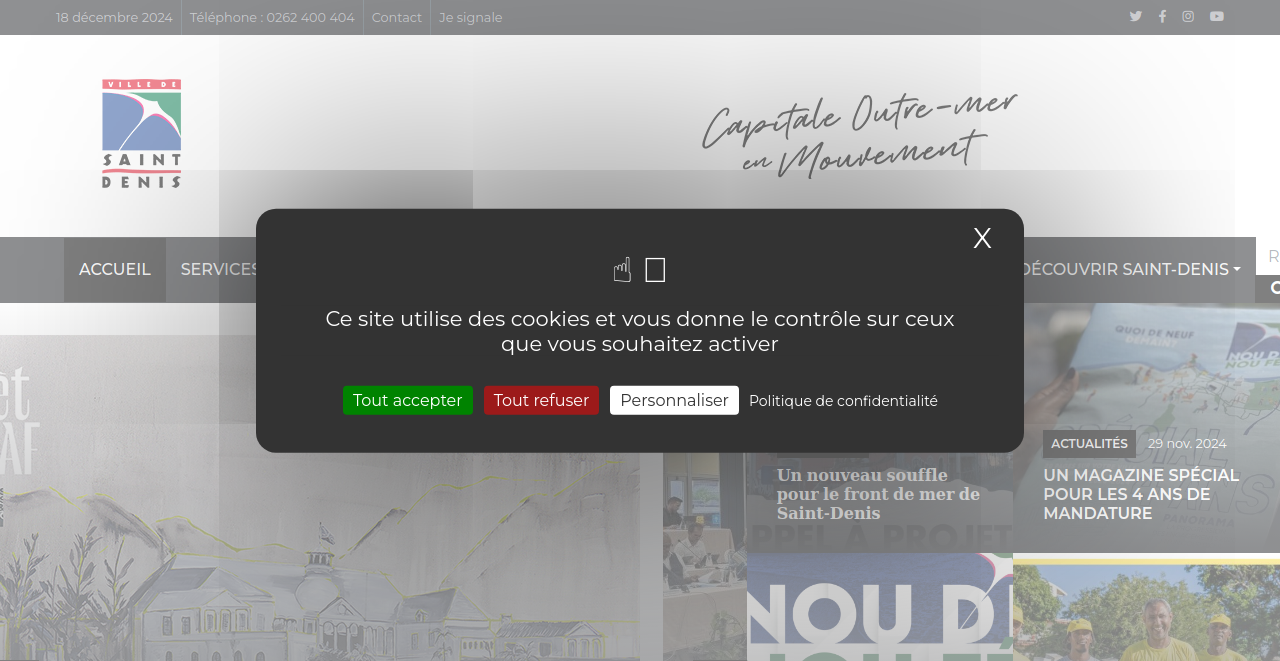Close the cookie dialog with X

pos(982,238)
